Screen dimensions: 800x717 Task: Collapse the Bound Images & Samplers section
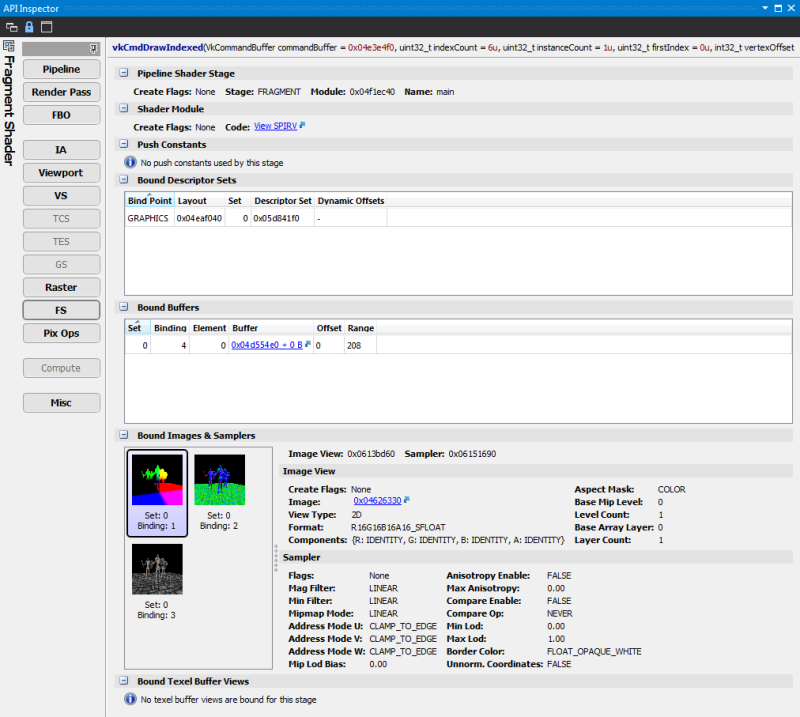(123, 436)
